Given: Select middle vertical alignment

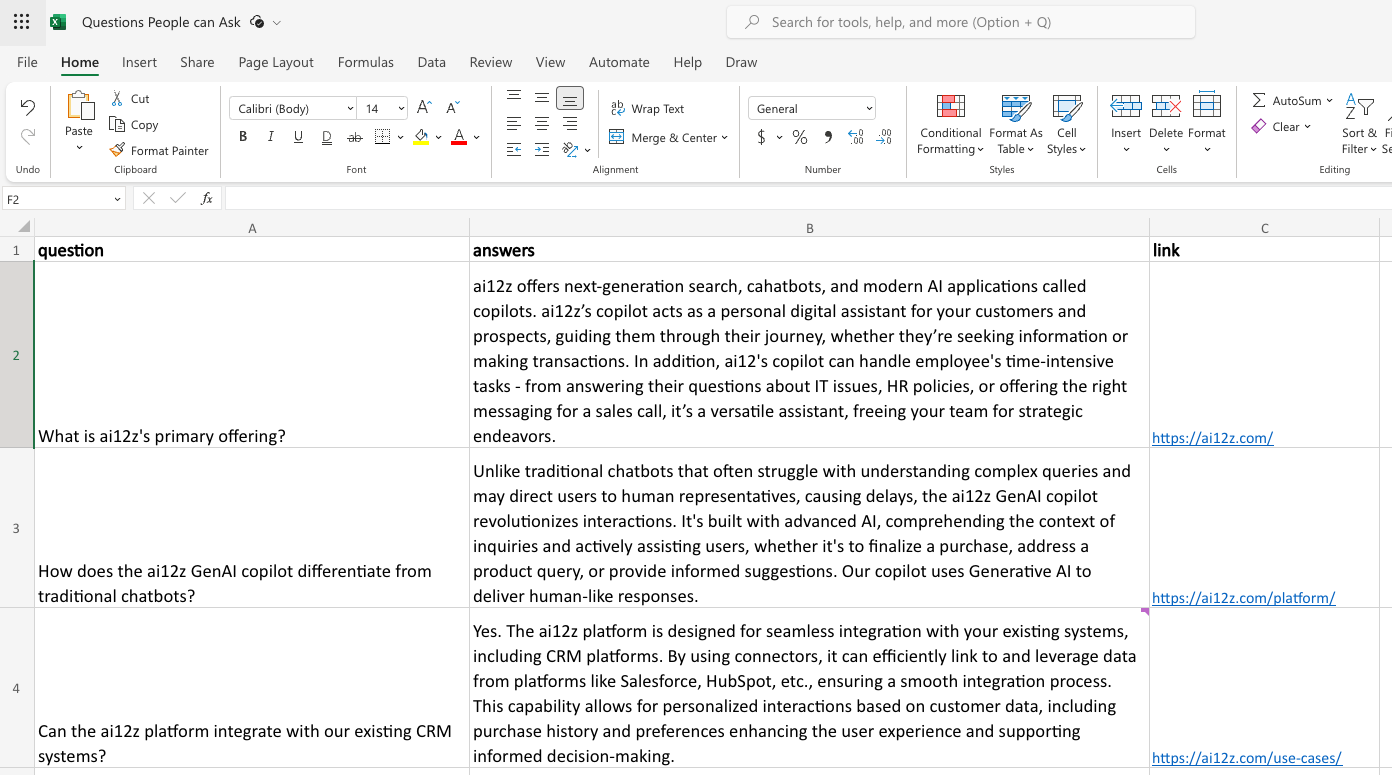Looking at the screenshot, I should pos(542,97).
